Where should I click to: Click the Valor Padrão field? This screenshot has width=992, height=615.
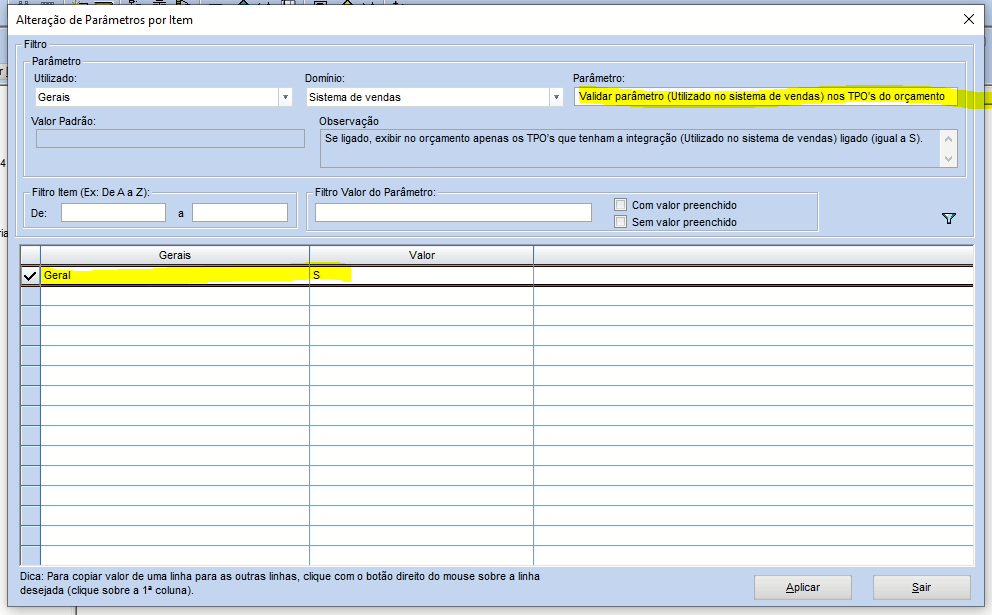(170, 139)
